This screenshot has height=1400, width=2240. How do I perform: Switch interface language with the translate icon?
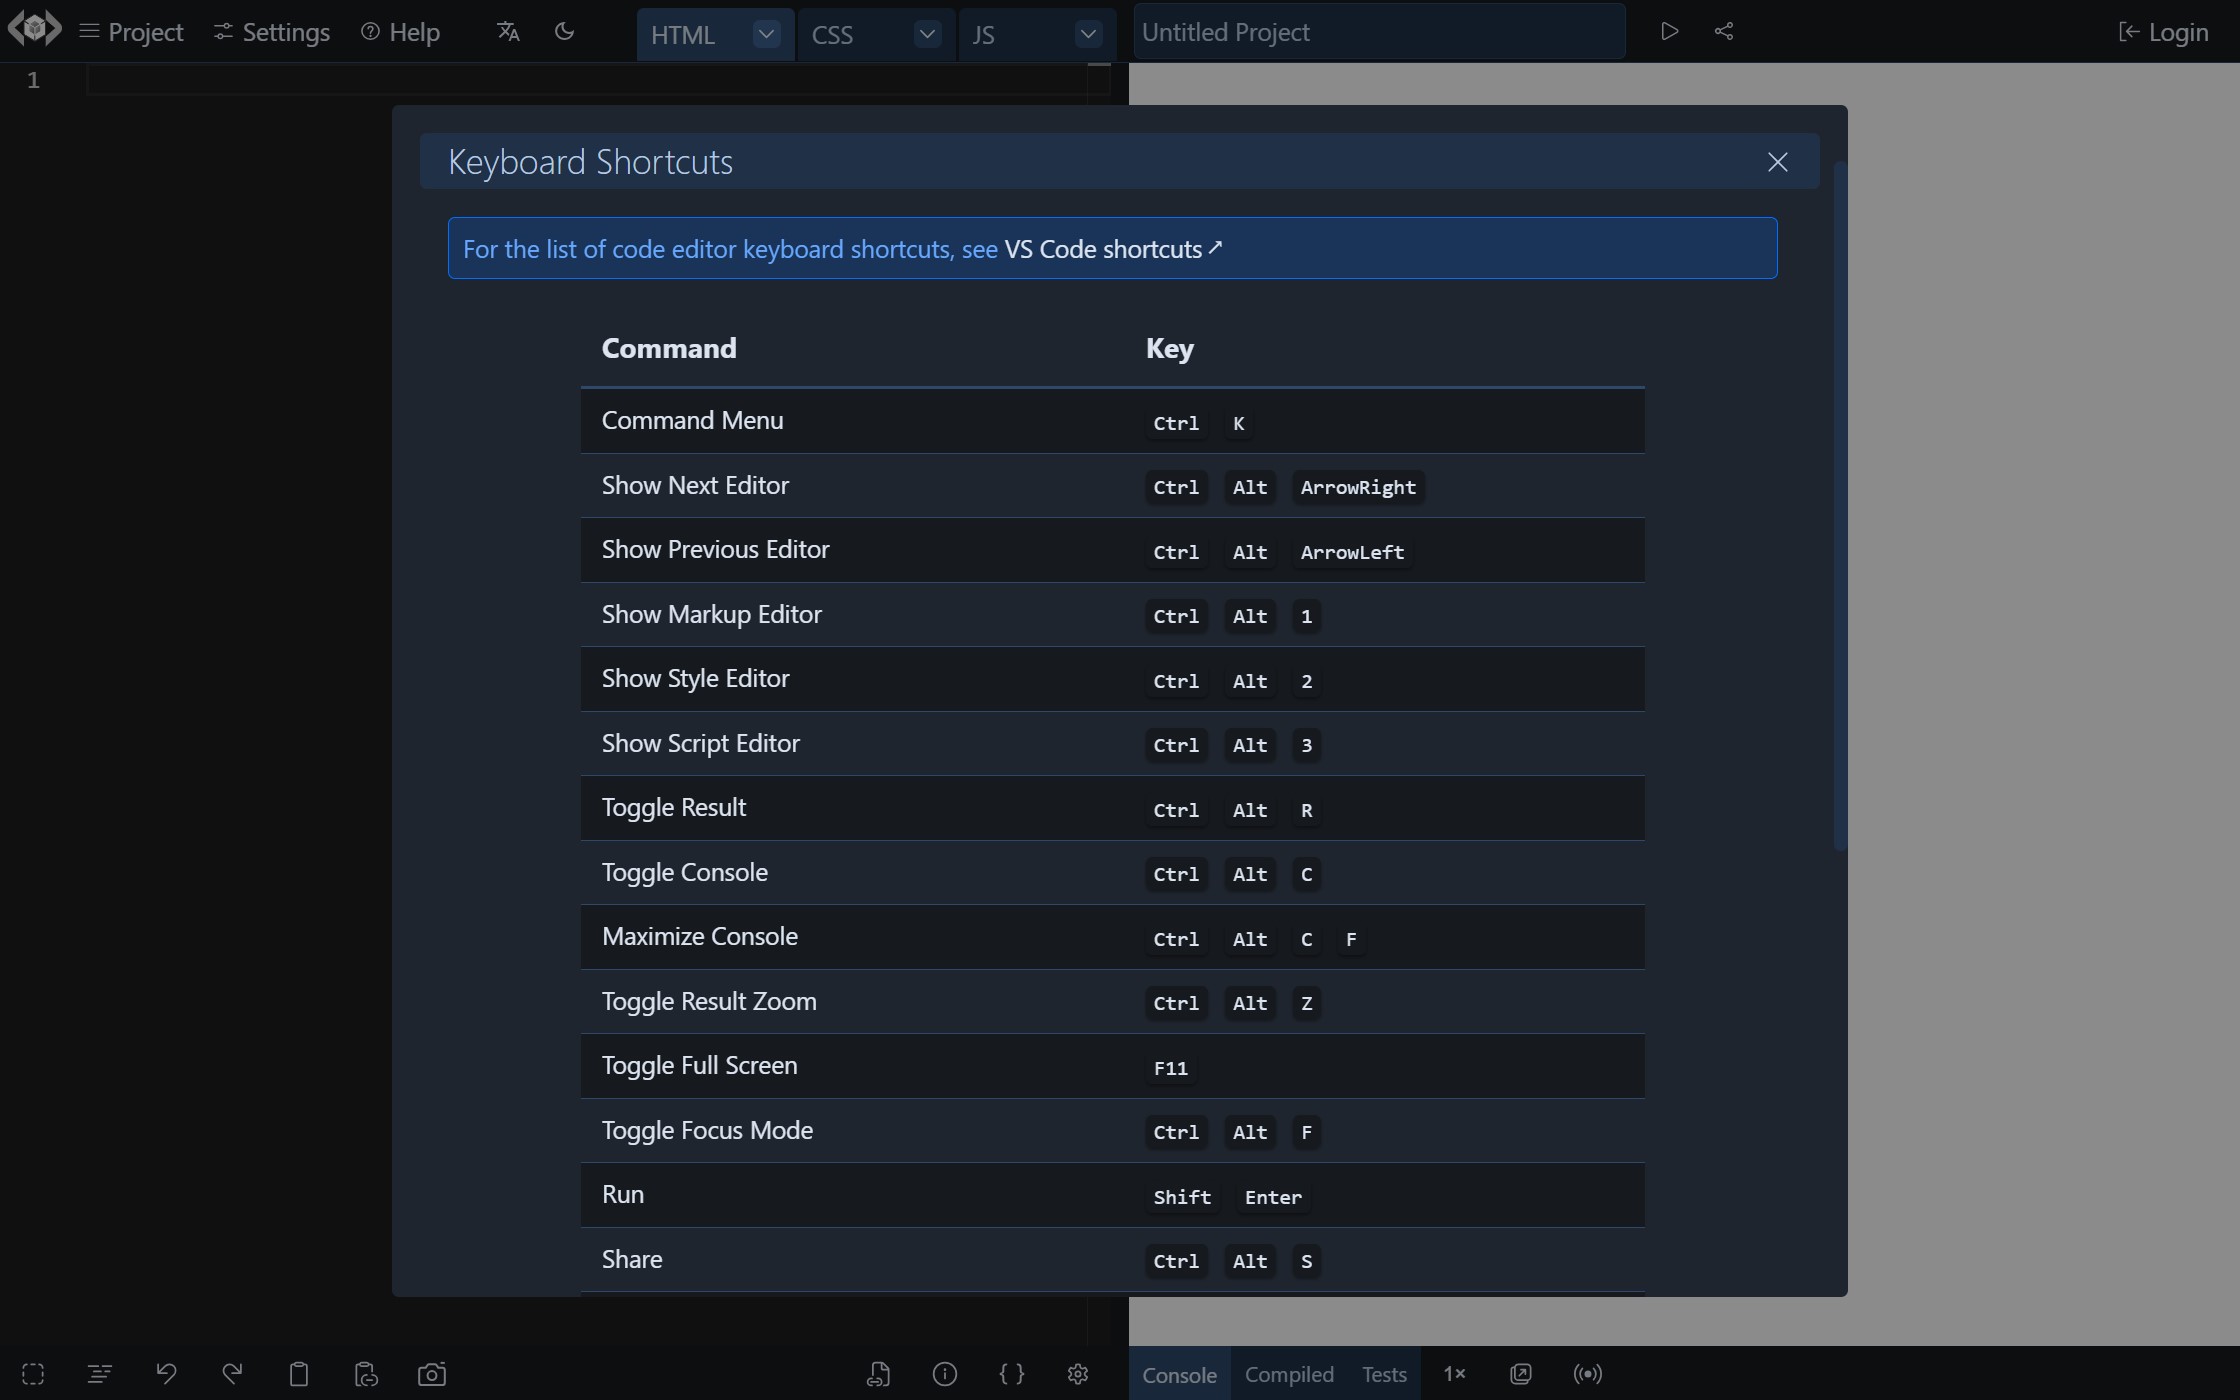[507, 31]
